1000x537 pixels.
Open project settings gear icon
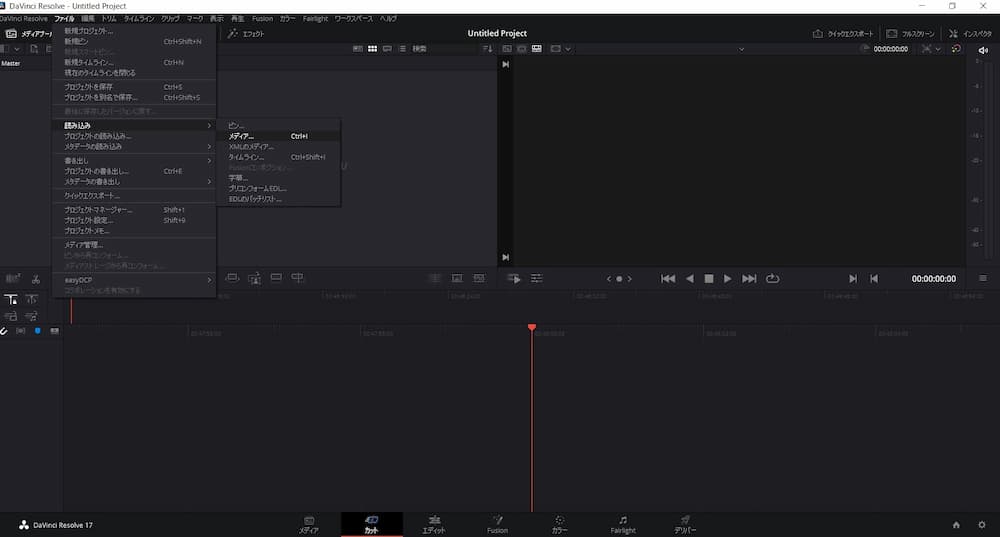[982, 525]
